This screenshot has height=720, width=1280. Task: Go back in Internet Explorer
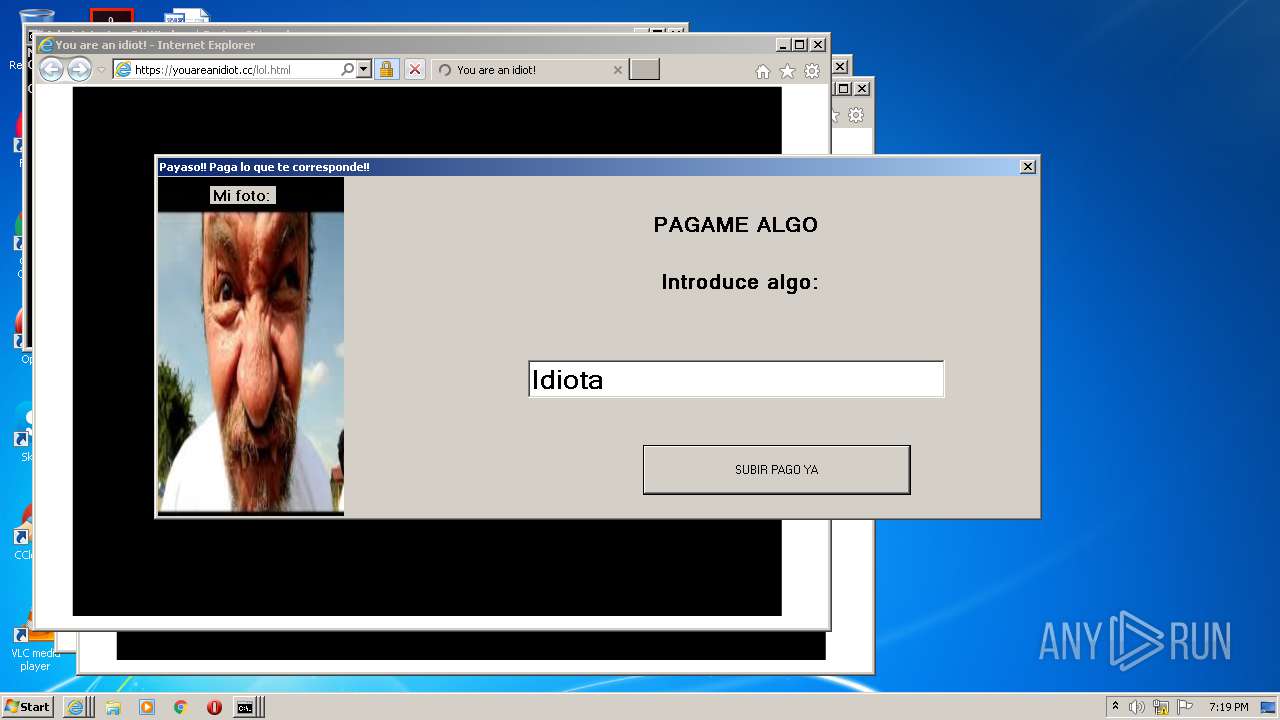tap(51, 69)
